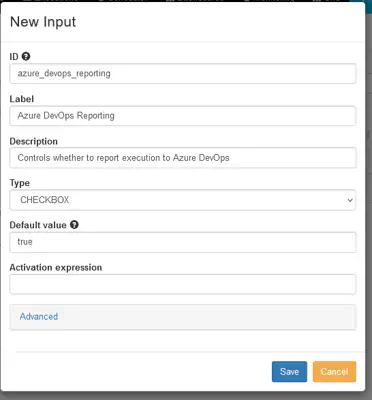The width and height of the screenshot is (372, 400).
Task: Expand the Advanced section link
Action: click(39, 316)
